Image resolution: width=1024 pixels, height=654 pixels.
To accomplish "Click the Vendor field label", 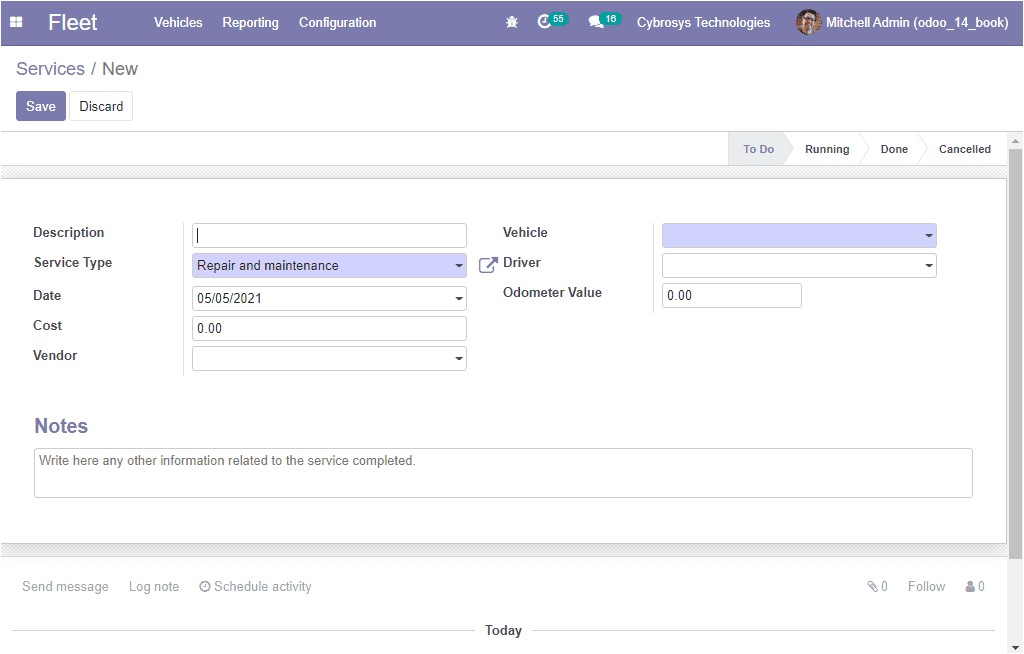I will 55,355.
